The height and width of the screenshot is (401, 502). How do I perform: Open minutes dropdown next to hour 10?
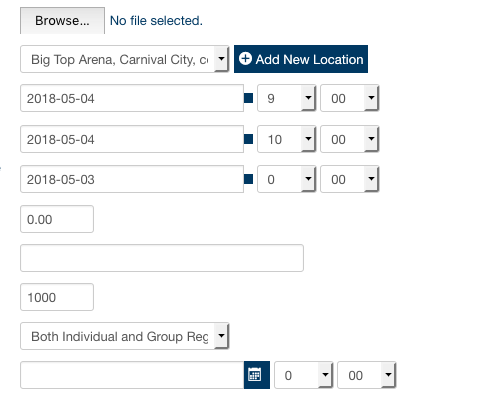pos(349,139)
